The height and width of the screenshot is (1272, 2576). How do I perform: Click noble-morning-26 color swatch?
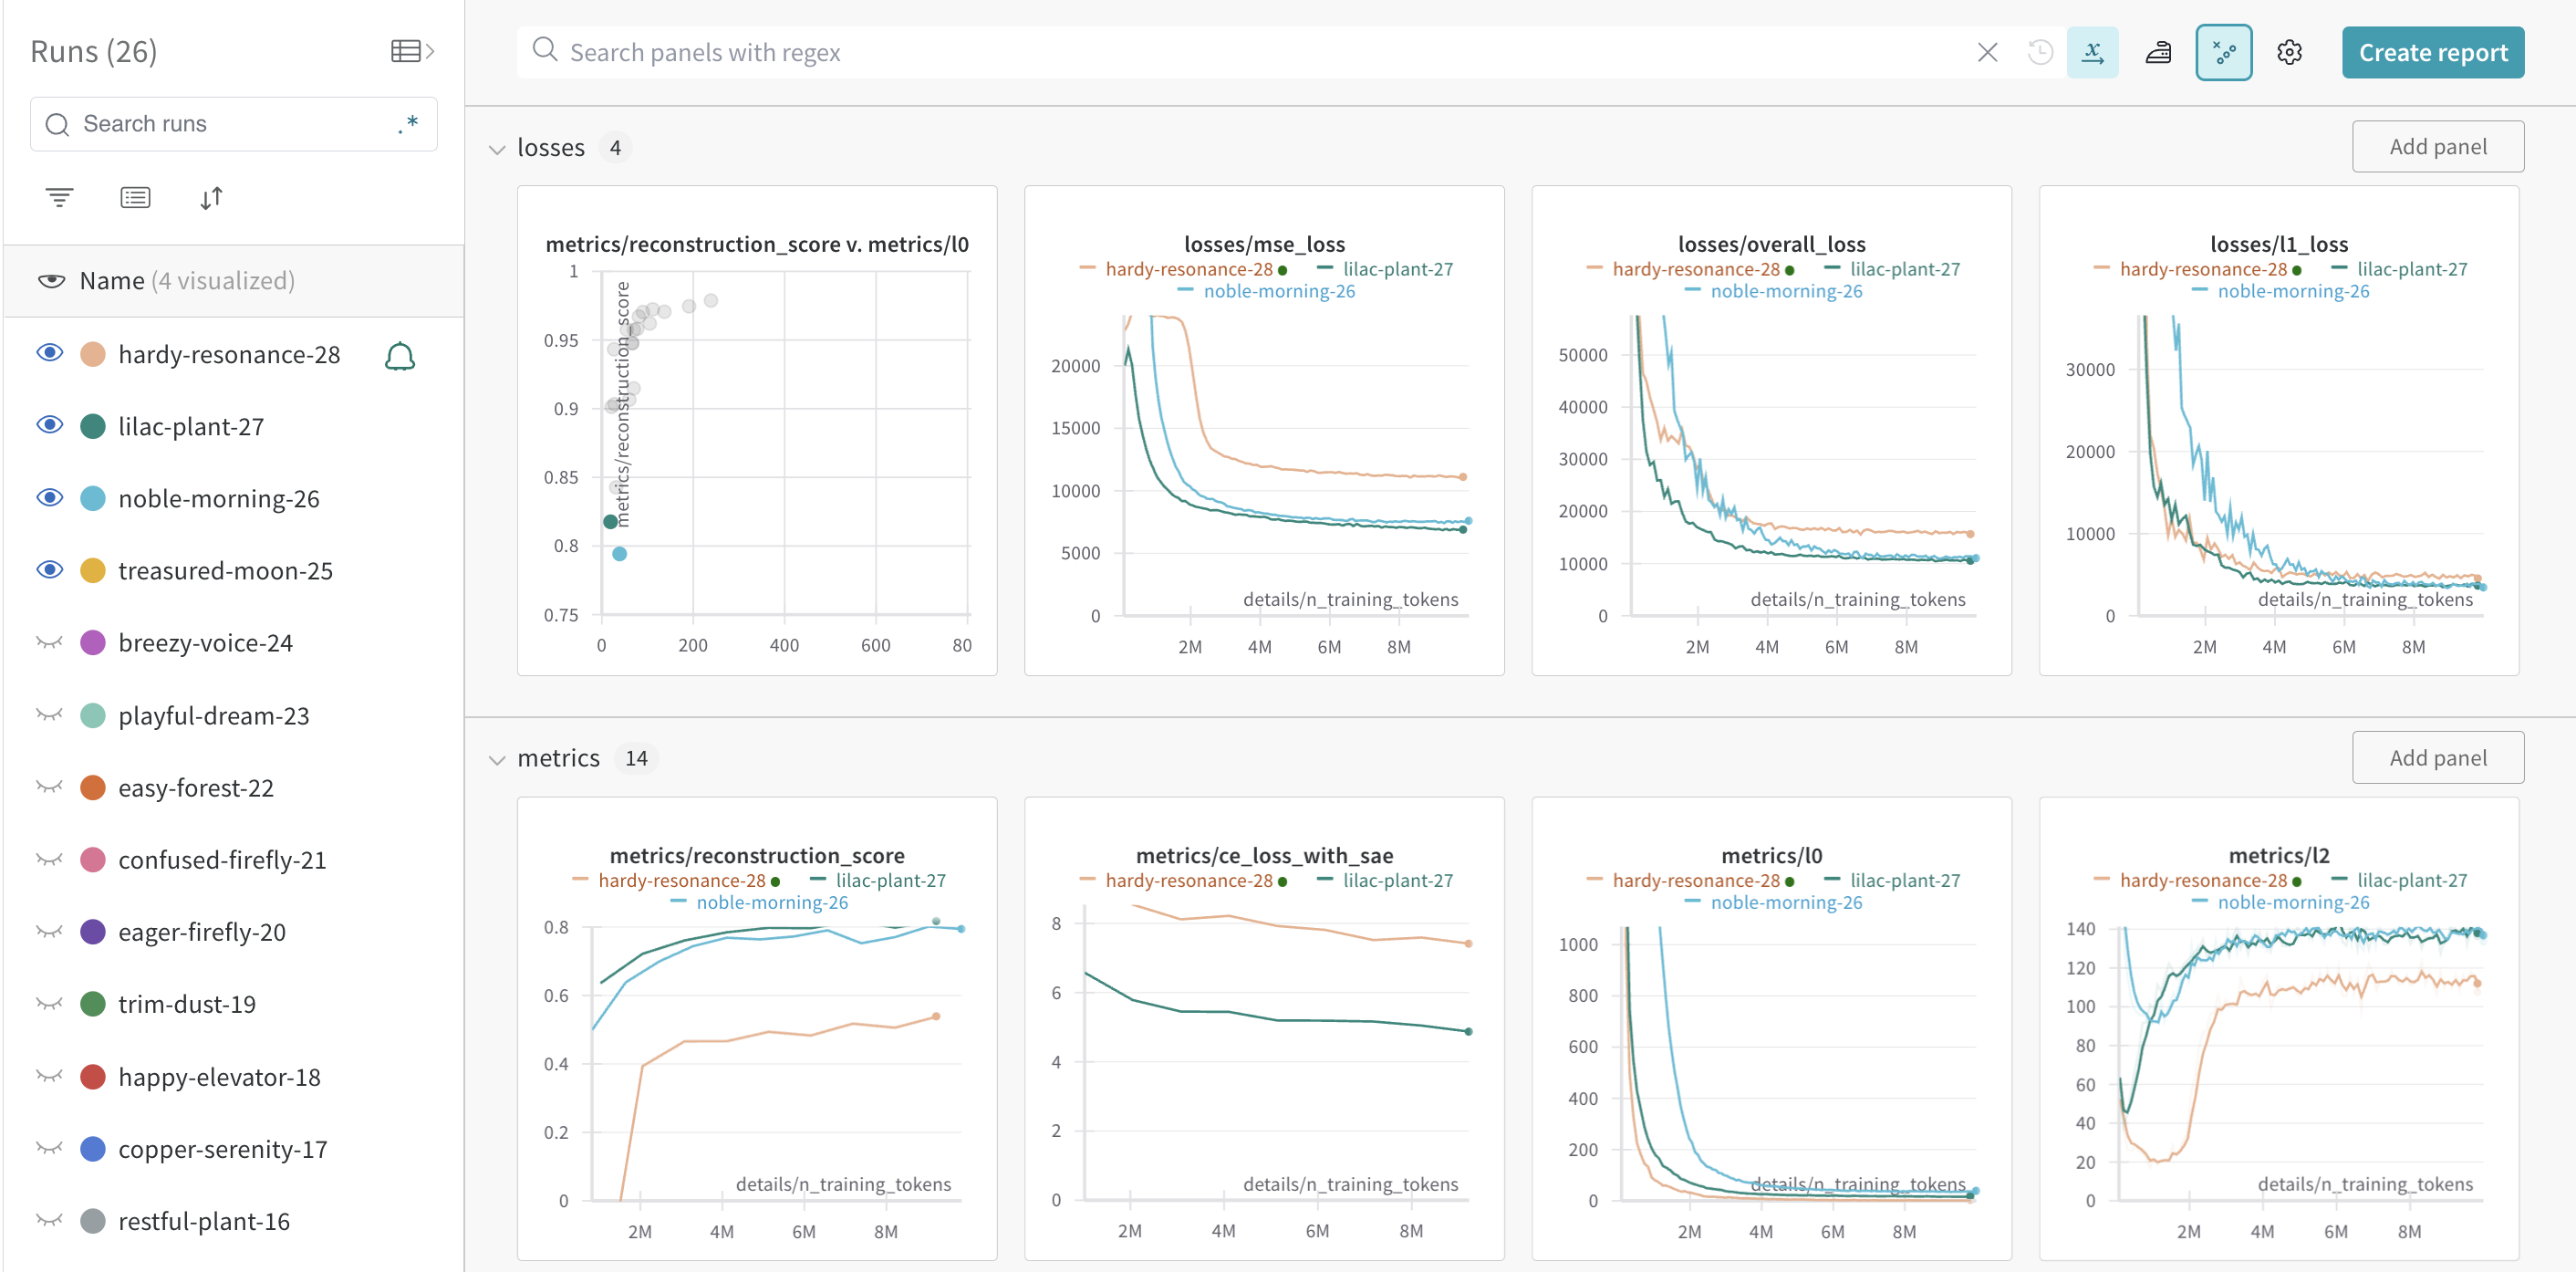tap(93, 498)
